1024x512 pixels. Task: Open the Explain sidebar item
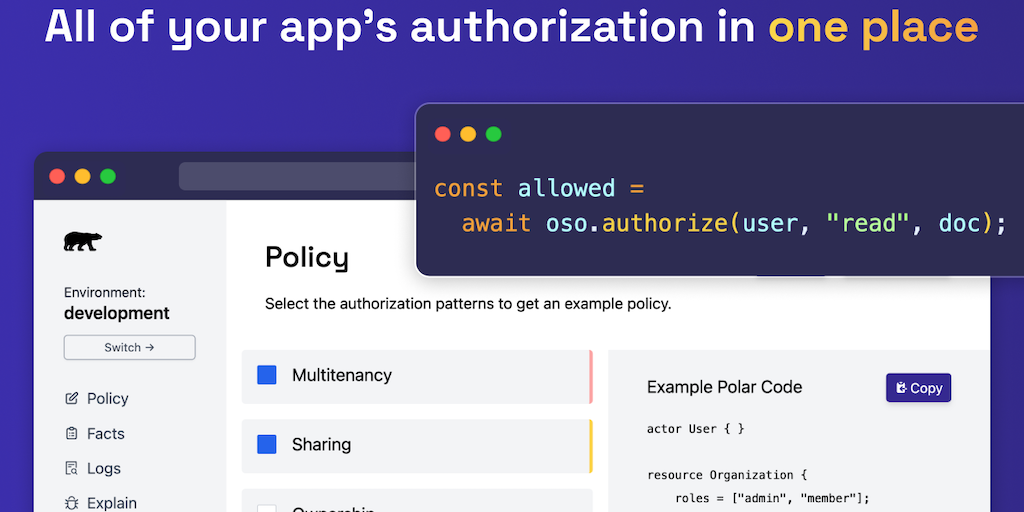pos(101,503)
